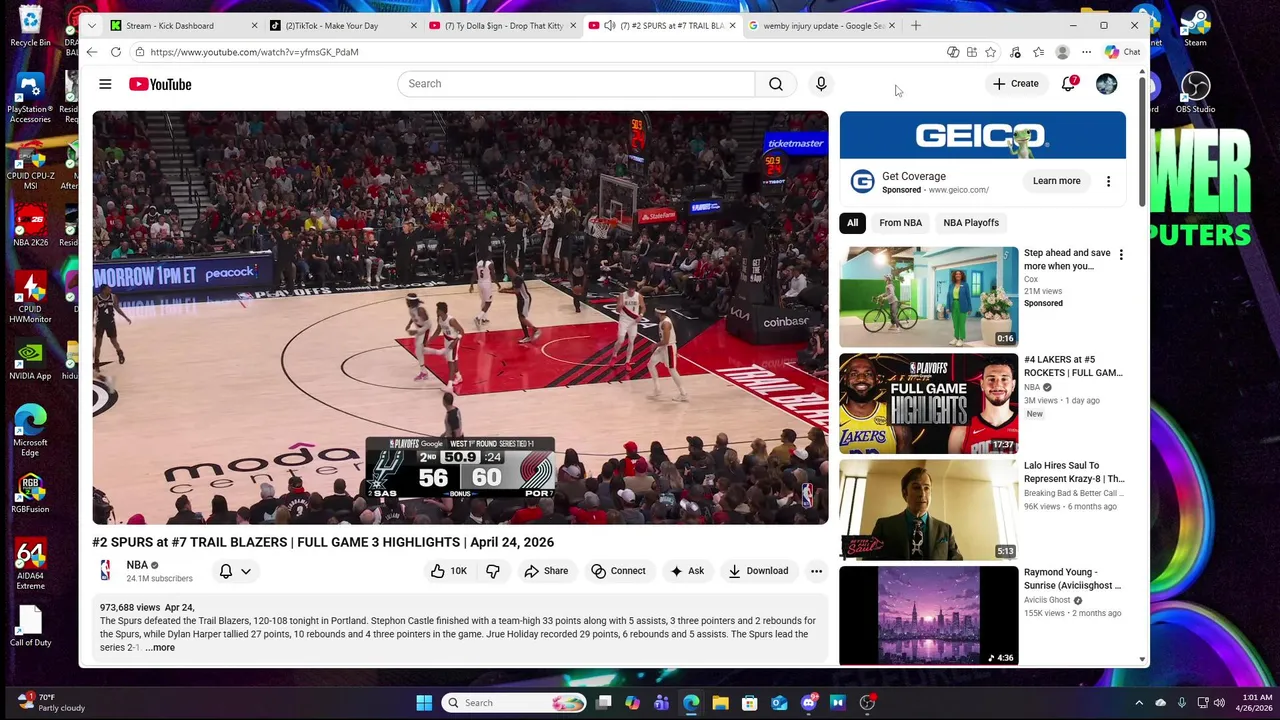Open YouTube notifications bell

[x=1069, y=84]
